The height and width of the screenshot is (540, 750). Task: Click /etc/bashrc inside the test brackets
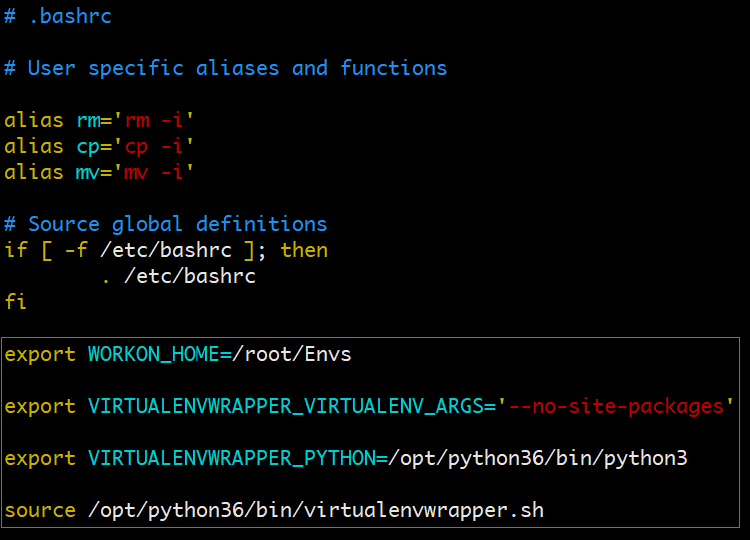click(x=166, y=250)
